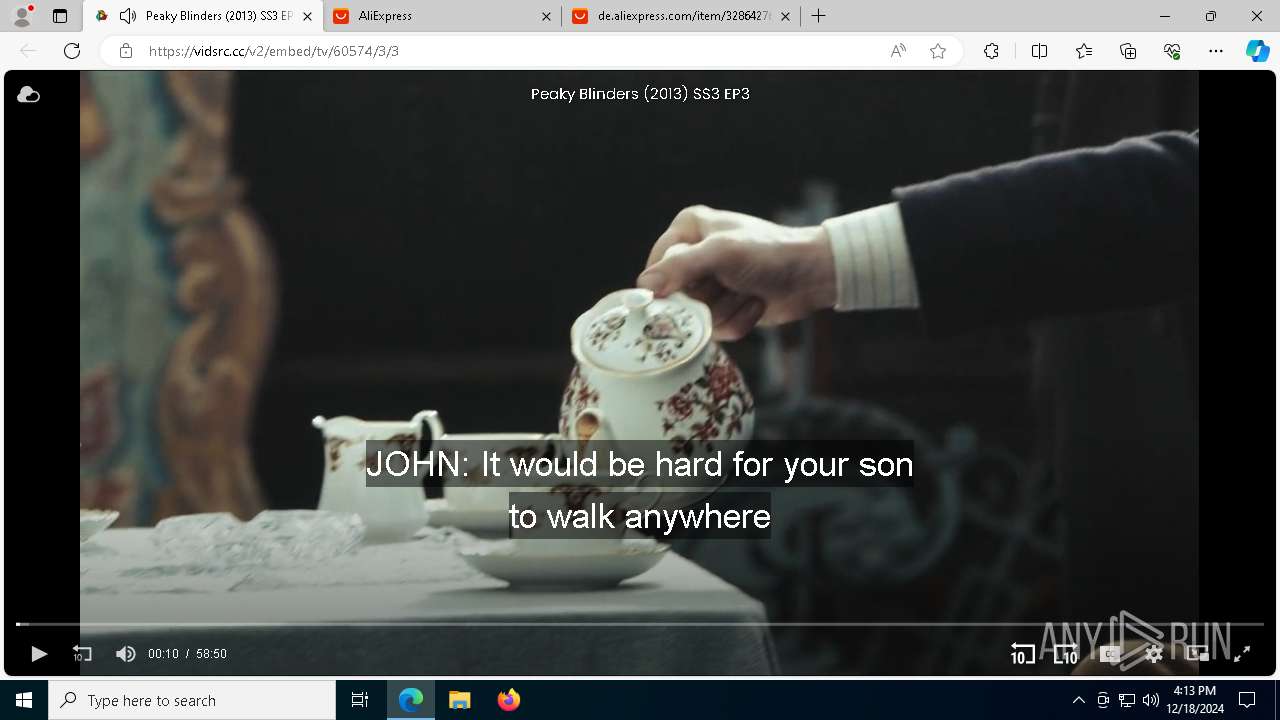This screenshot has width=1280, height=720.
Task: Show hidden system tray icons
Action: click(x=1078, y=700)
